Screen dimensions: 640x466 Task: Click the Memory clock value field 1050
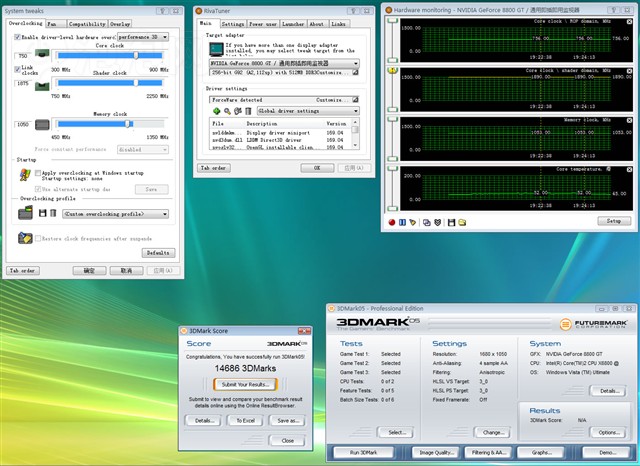(x=23, y=124)
